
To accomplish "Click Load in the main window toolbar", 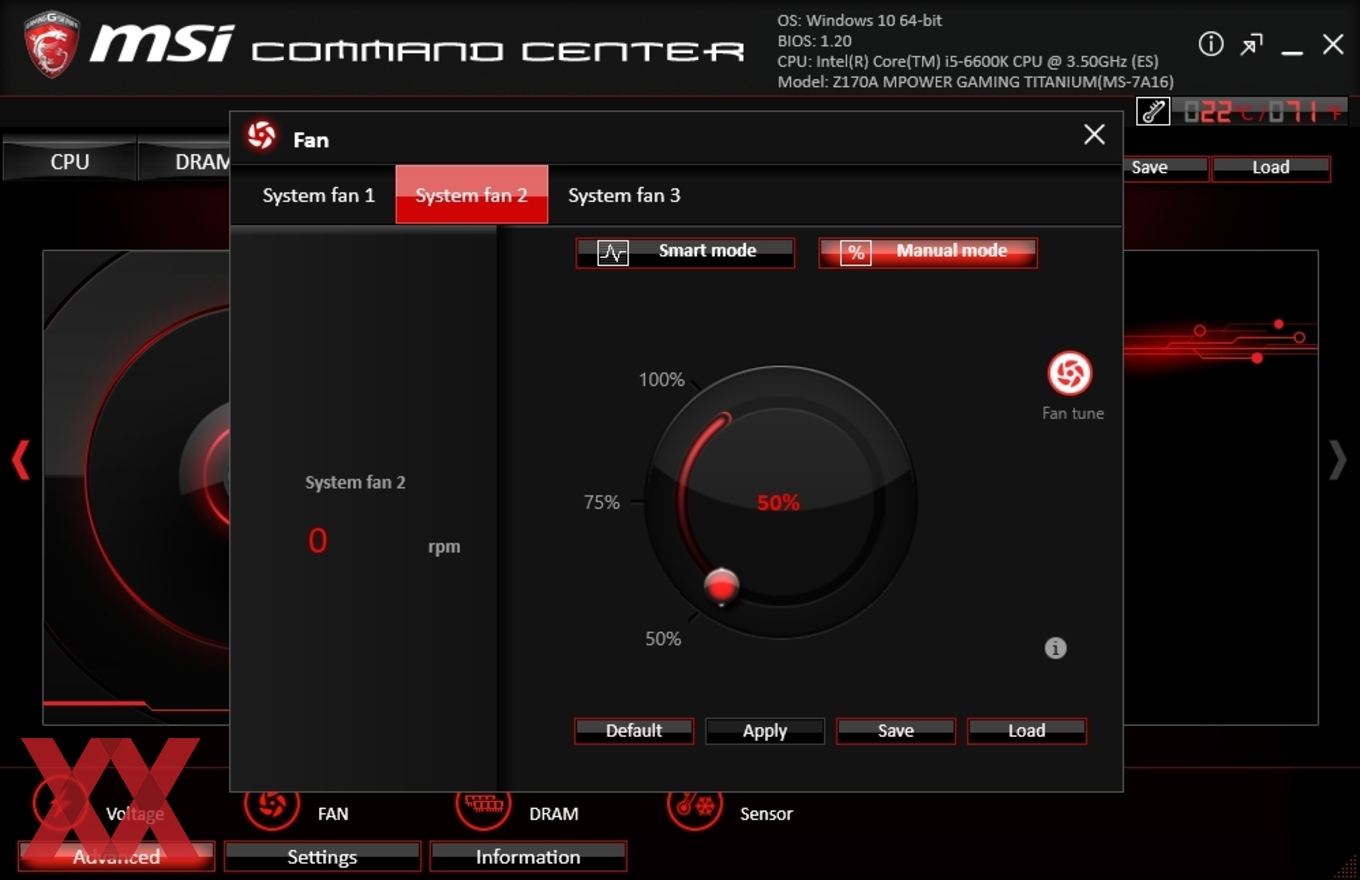I will pyautogui.click(x=1271, y=168).
